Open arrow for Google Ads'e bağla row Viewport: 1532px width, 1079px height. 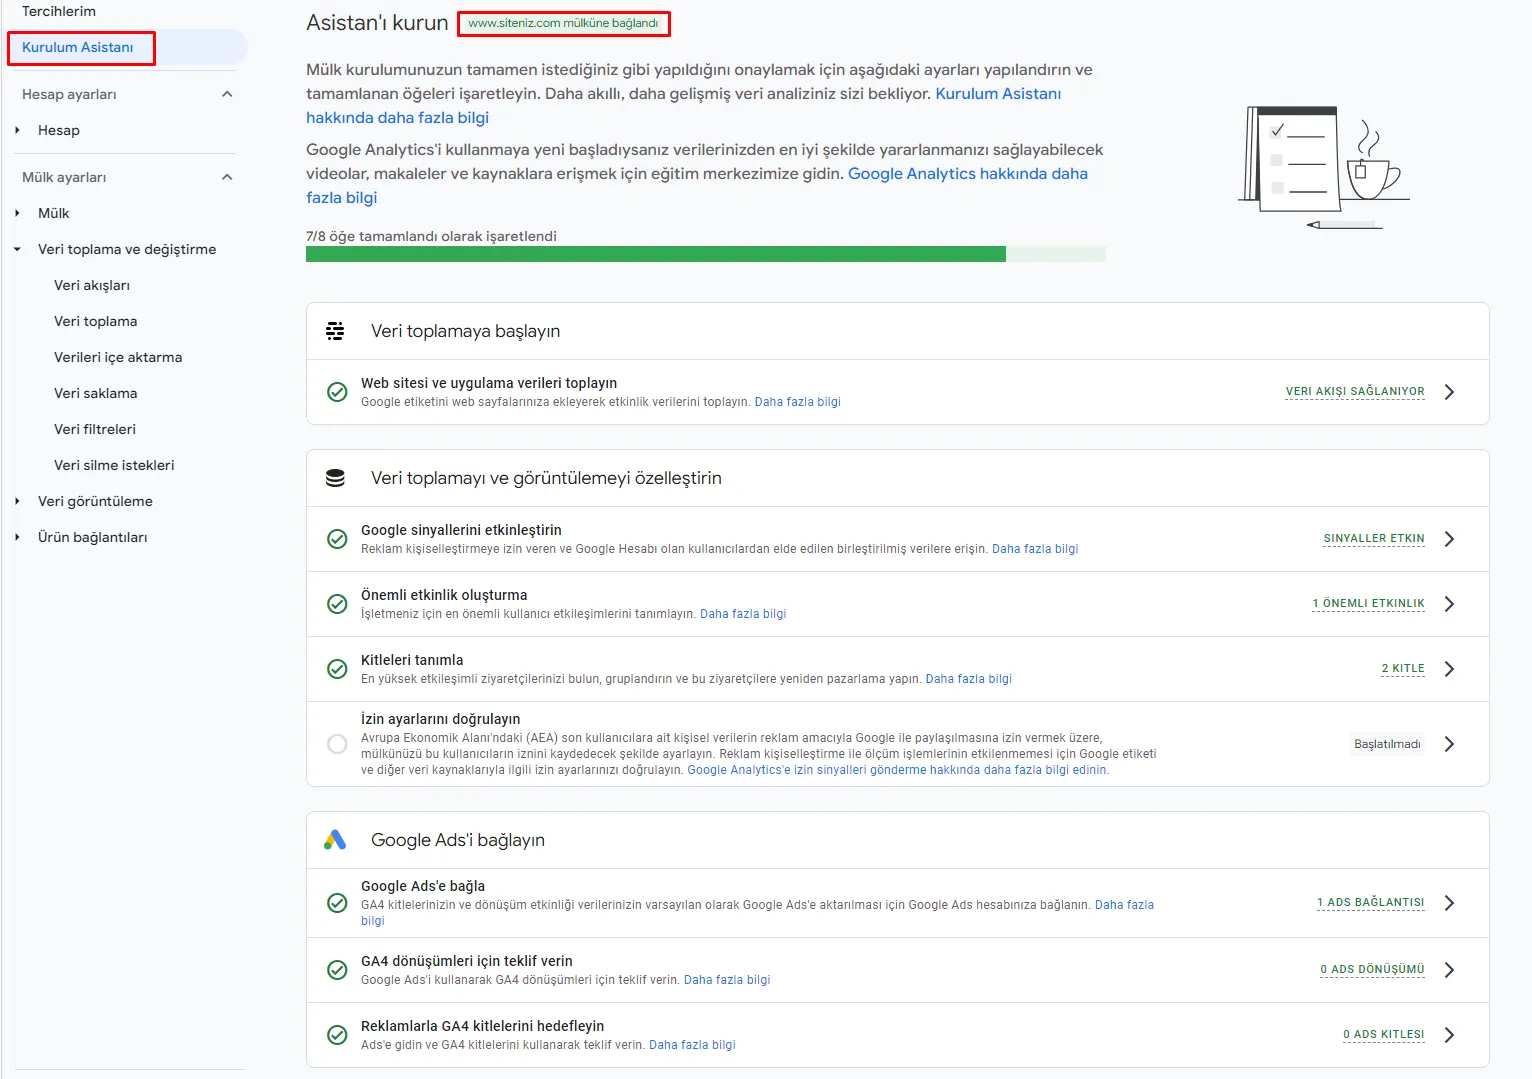1449,903
